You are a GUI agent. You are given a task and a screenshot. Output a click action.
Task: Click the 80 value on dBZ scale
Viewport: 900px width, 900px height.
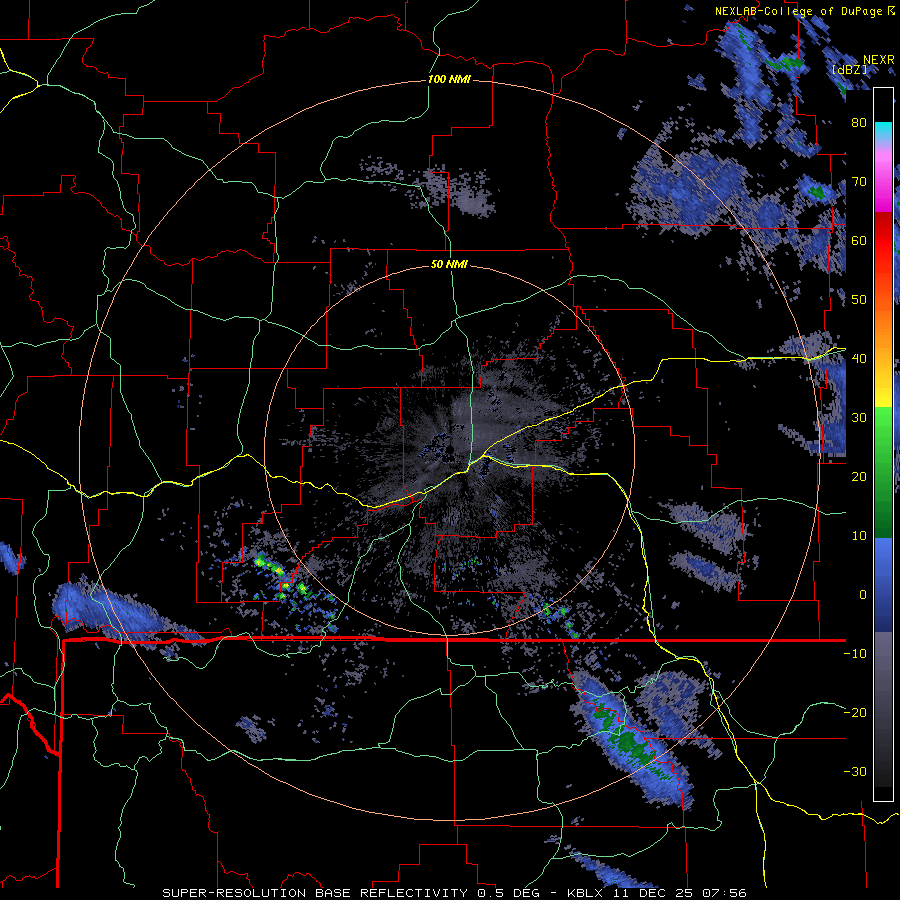coord(859,123)
